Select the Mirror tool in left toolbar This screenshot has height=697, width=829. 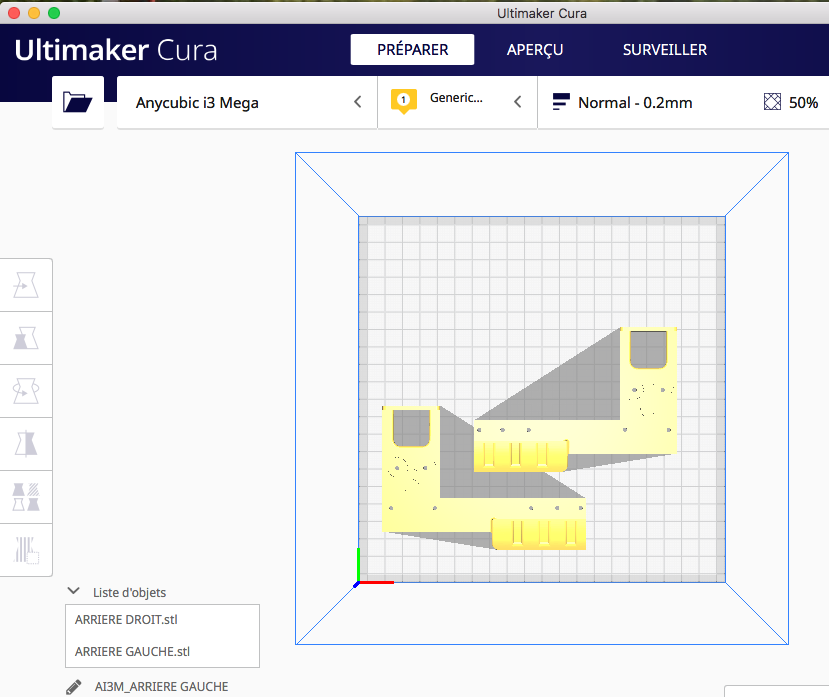[x=26, y=444]
